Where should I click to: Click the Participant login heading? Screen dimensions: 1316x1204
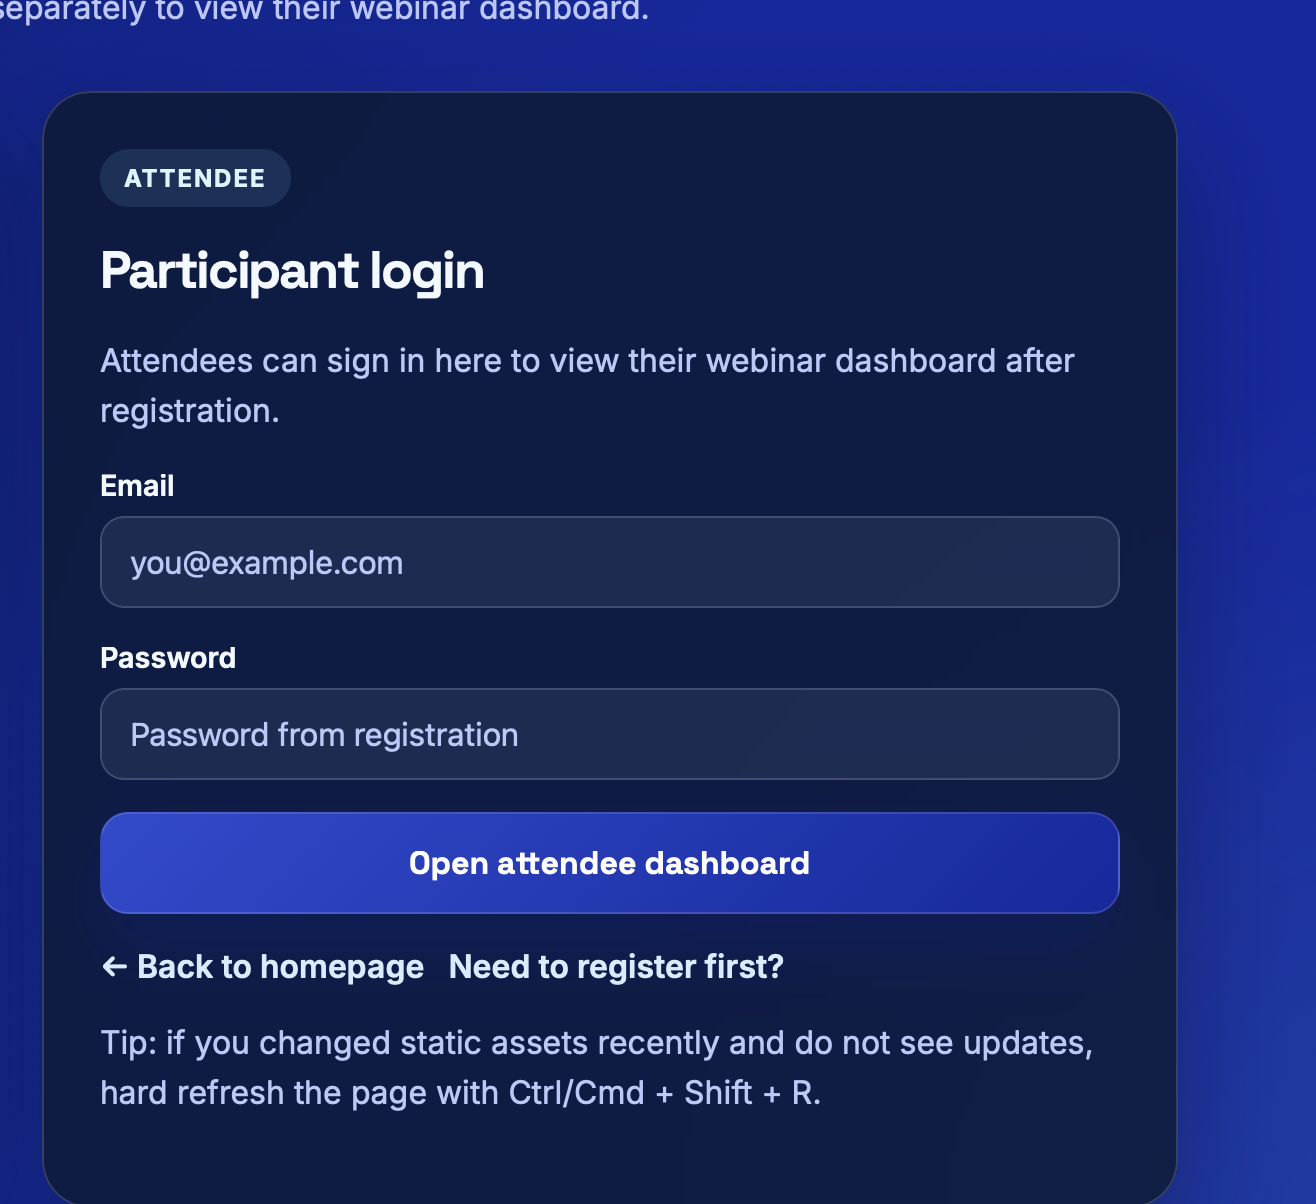click(x=292, y=271)
